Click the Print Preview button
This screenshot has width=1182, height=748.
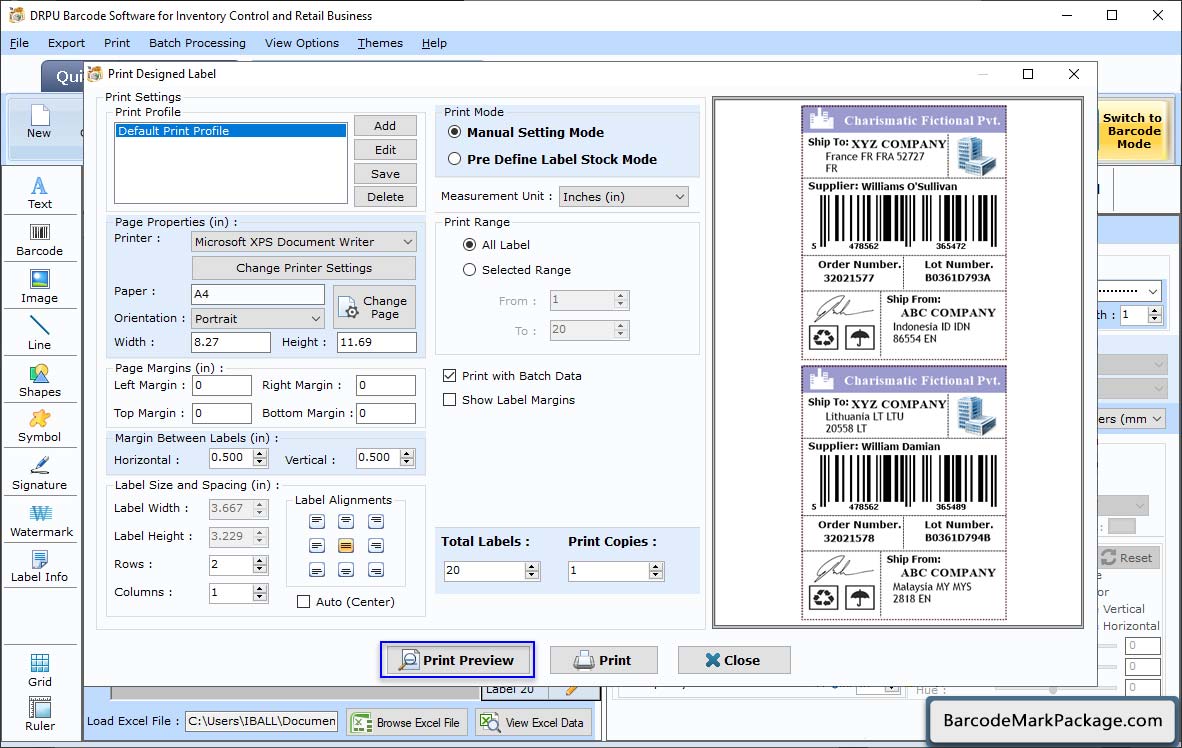[x=458, y=660]
